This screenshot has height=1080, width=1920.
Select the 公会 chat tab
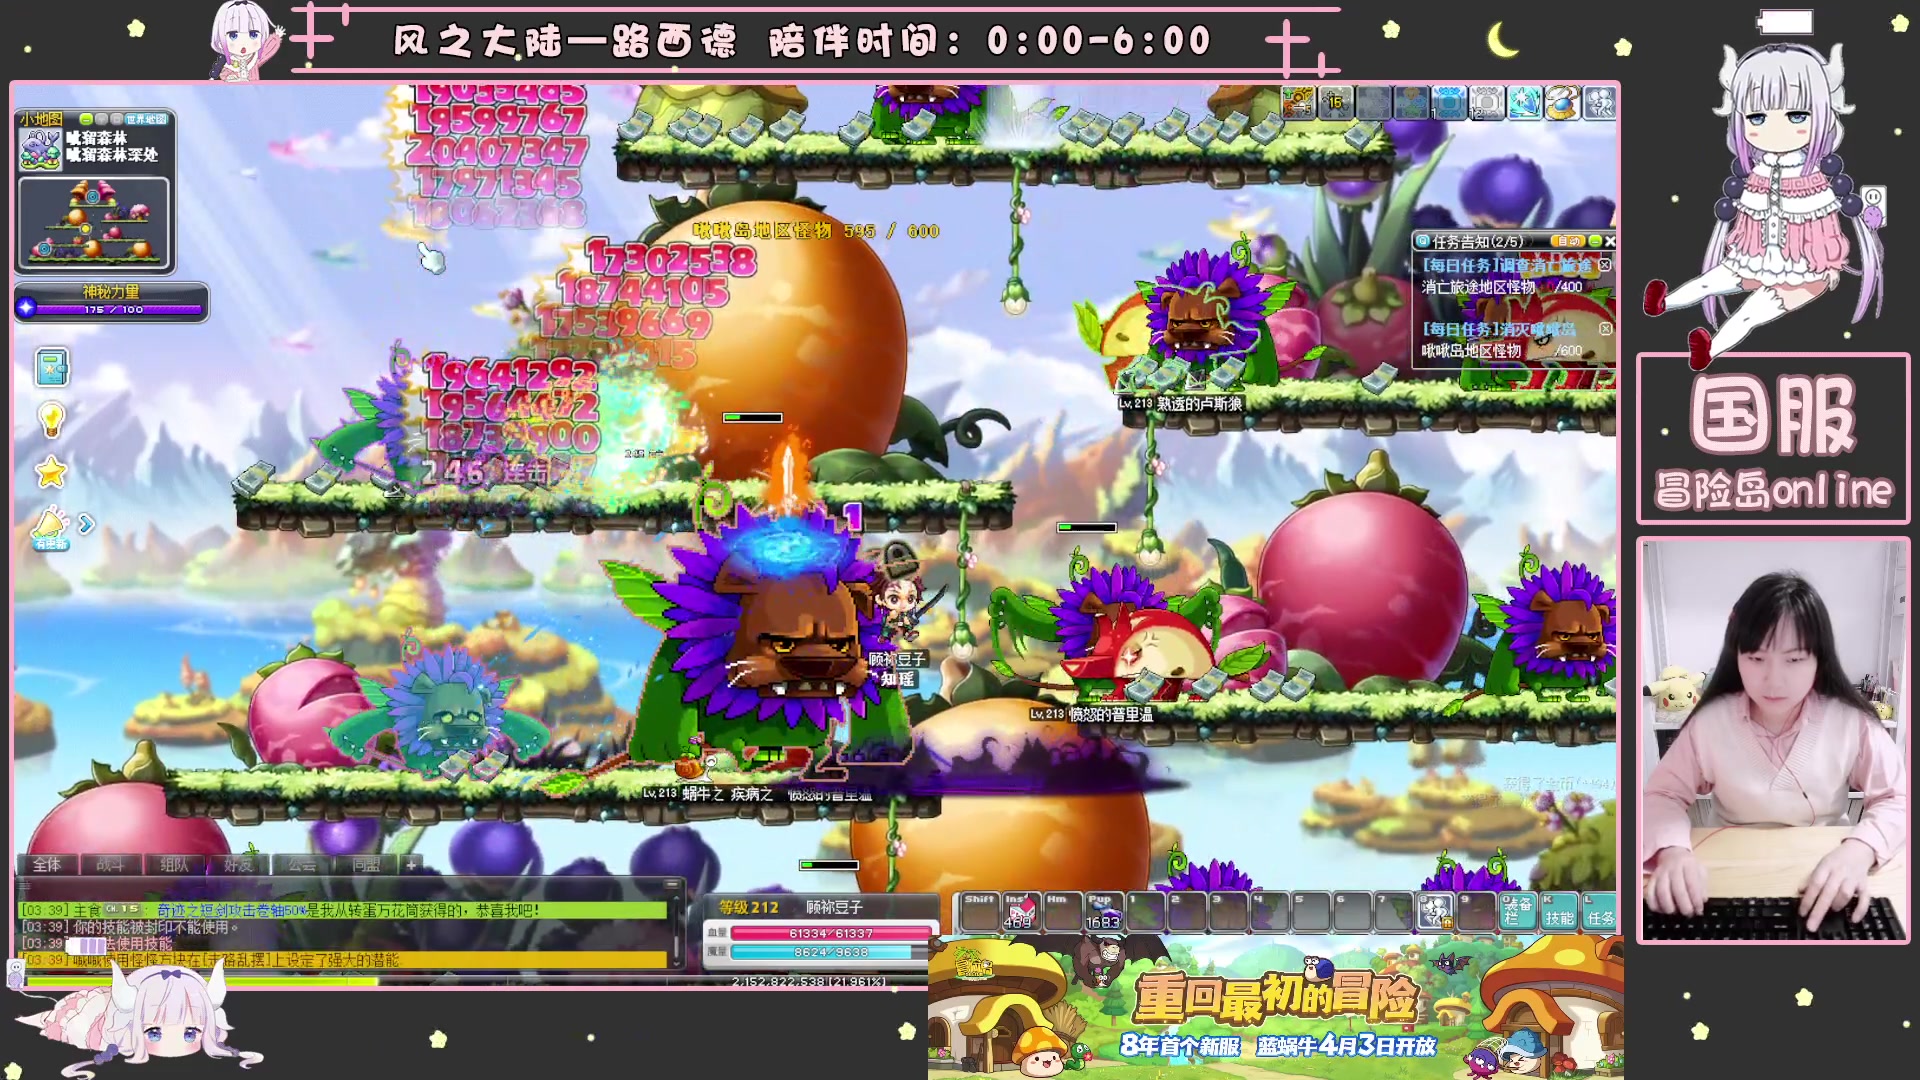pyautogui.click(x=302, y=865)
